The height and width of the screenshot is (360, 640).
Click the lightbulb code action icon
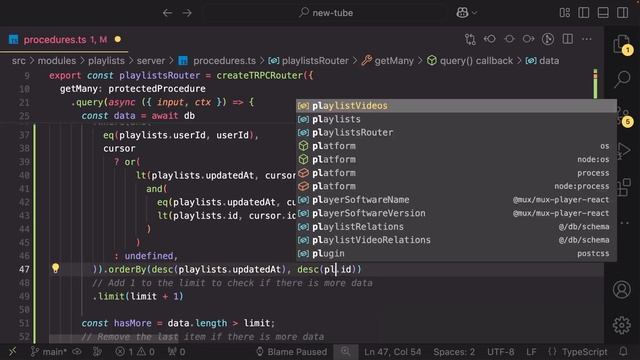coord(56,268)
